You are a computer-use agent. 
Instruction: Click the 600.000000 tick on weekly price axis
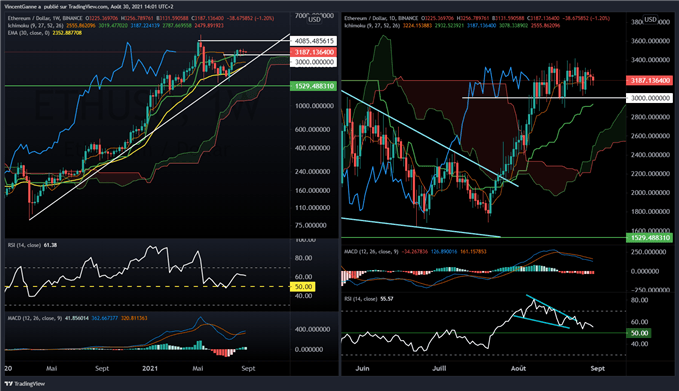pyautogui.click(x=314, y=129)
